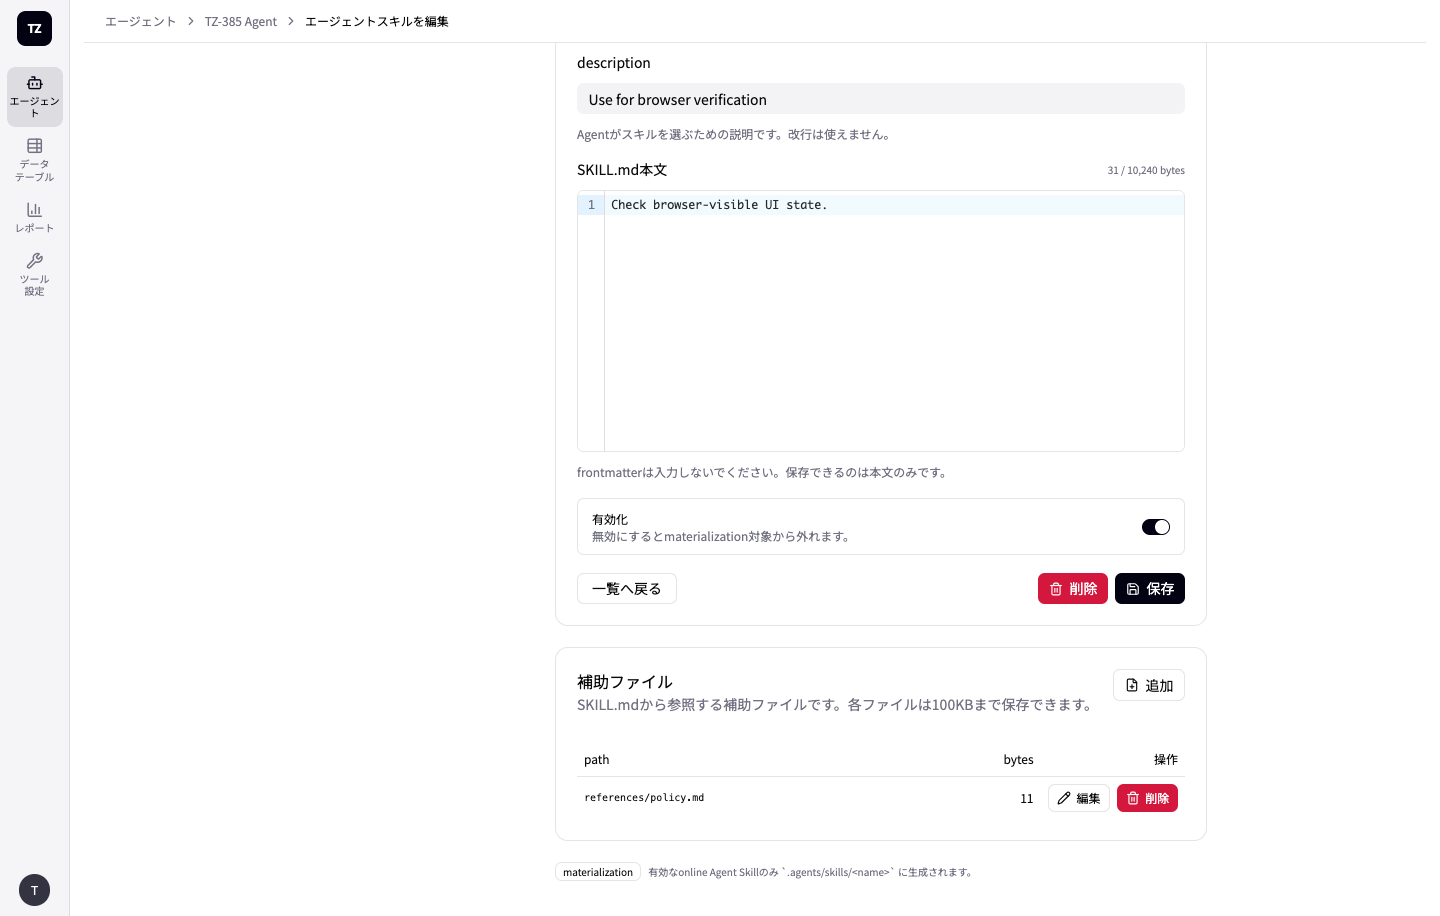Click the TZ logo at top left
This screenshot has height=916, width=1440.
click(x=35, y=29)
